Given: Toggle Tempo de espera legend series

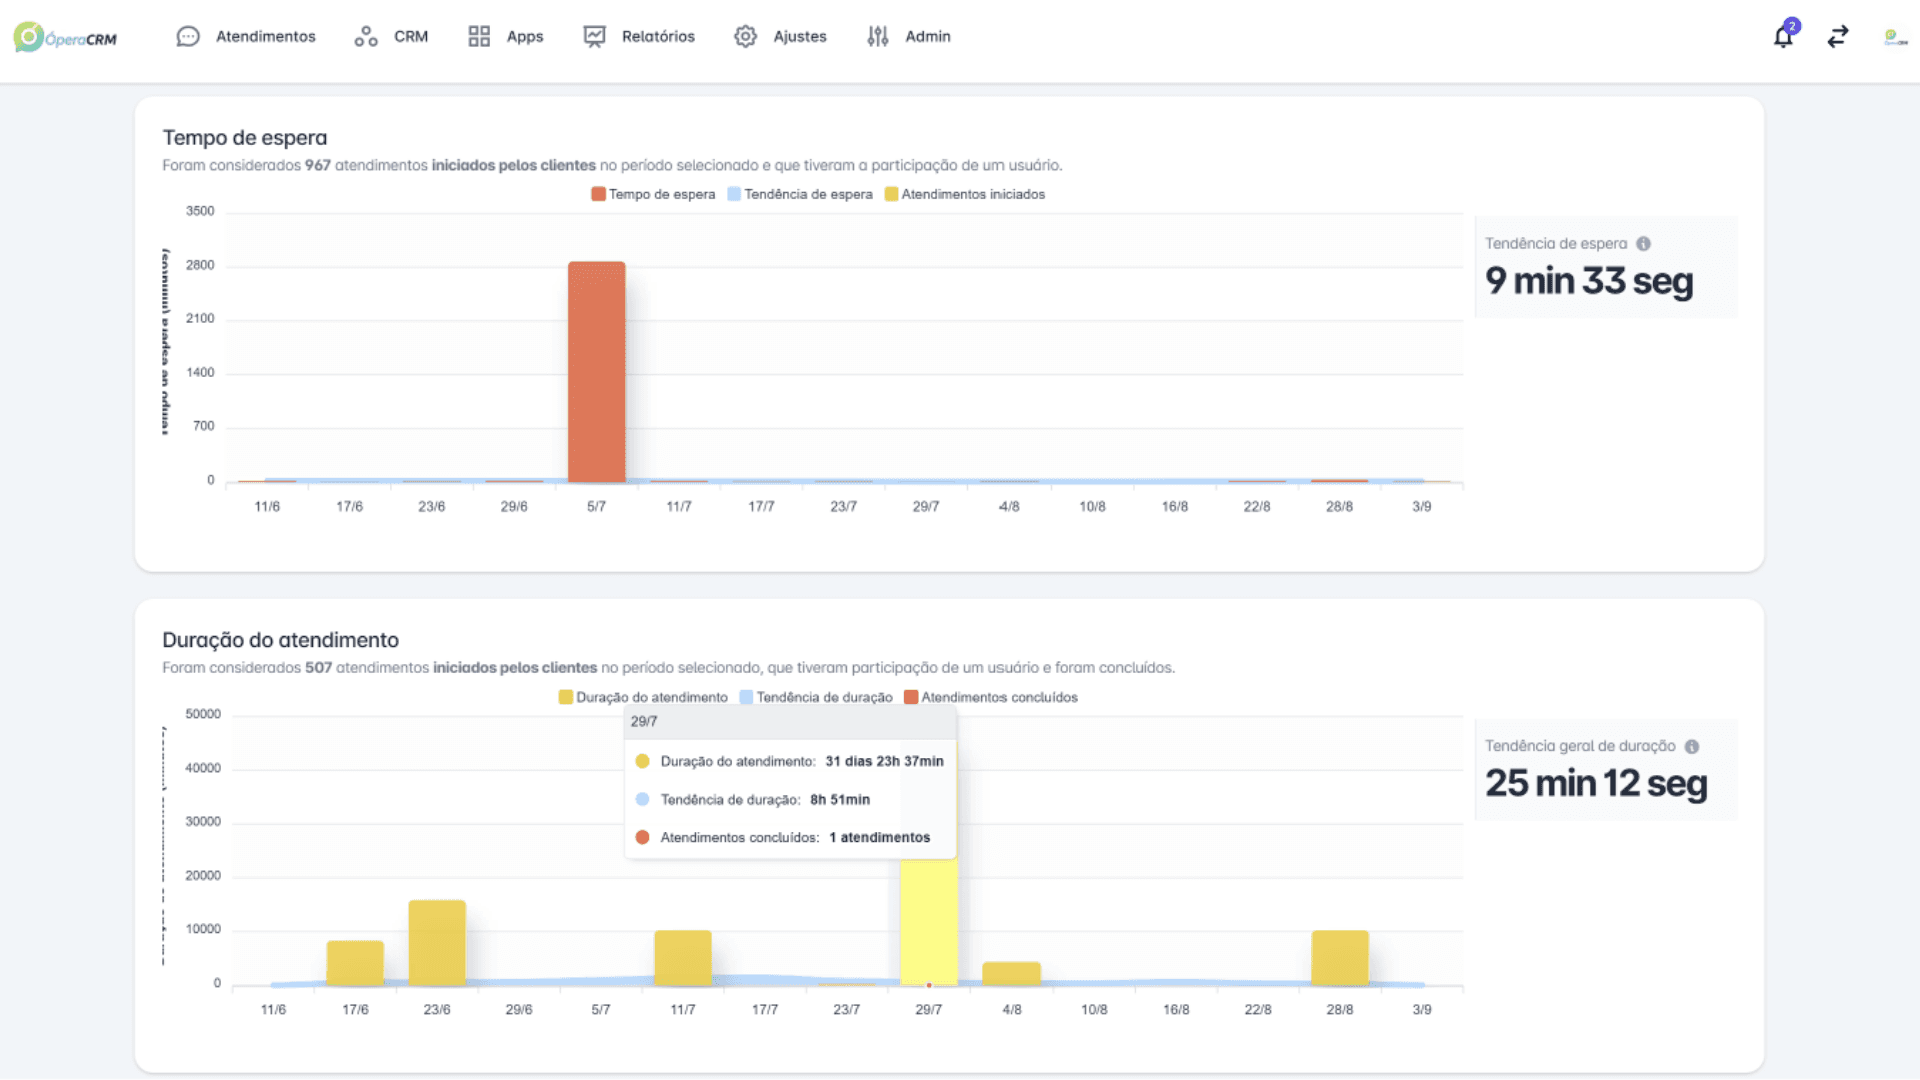Looking at the screenshot, I should [x=653, y=194].
